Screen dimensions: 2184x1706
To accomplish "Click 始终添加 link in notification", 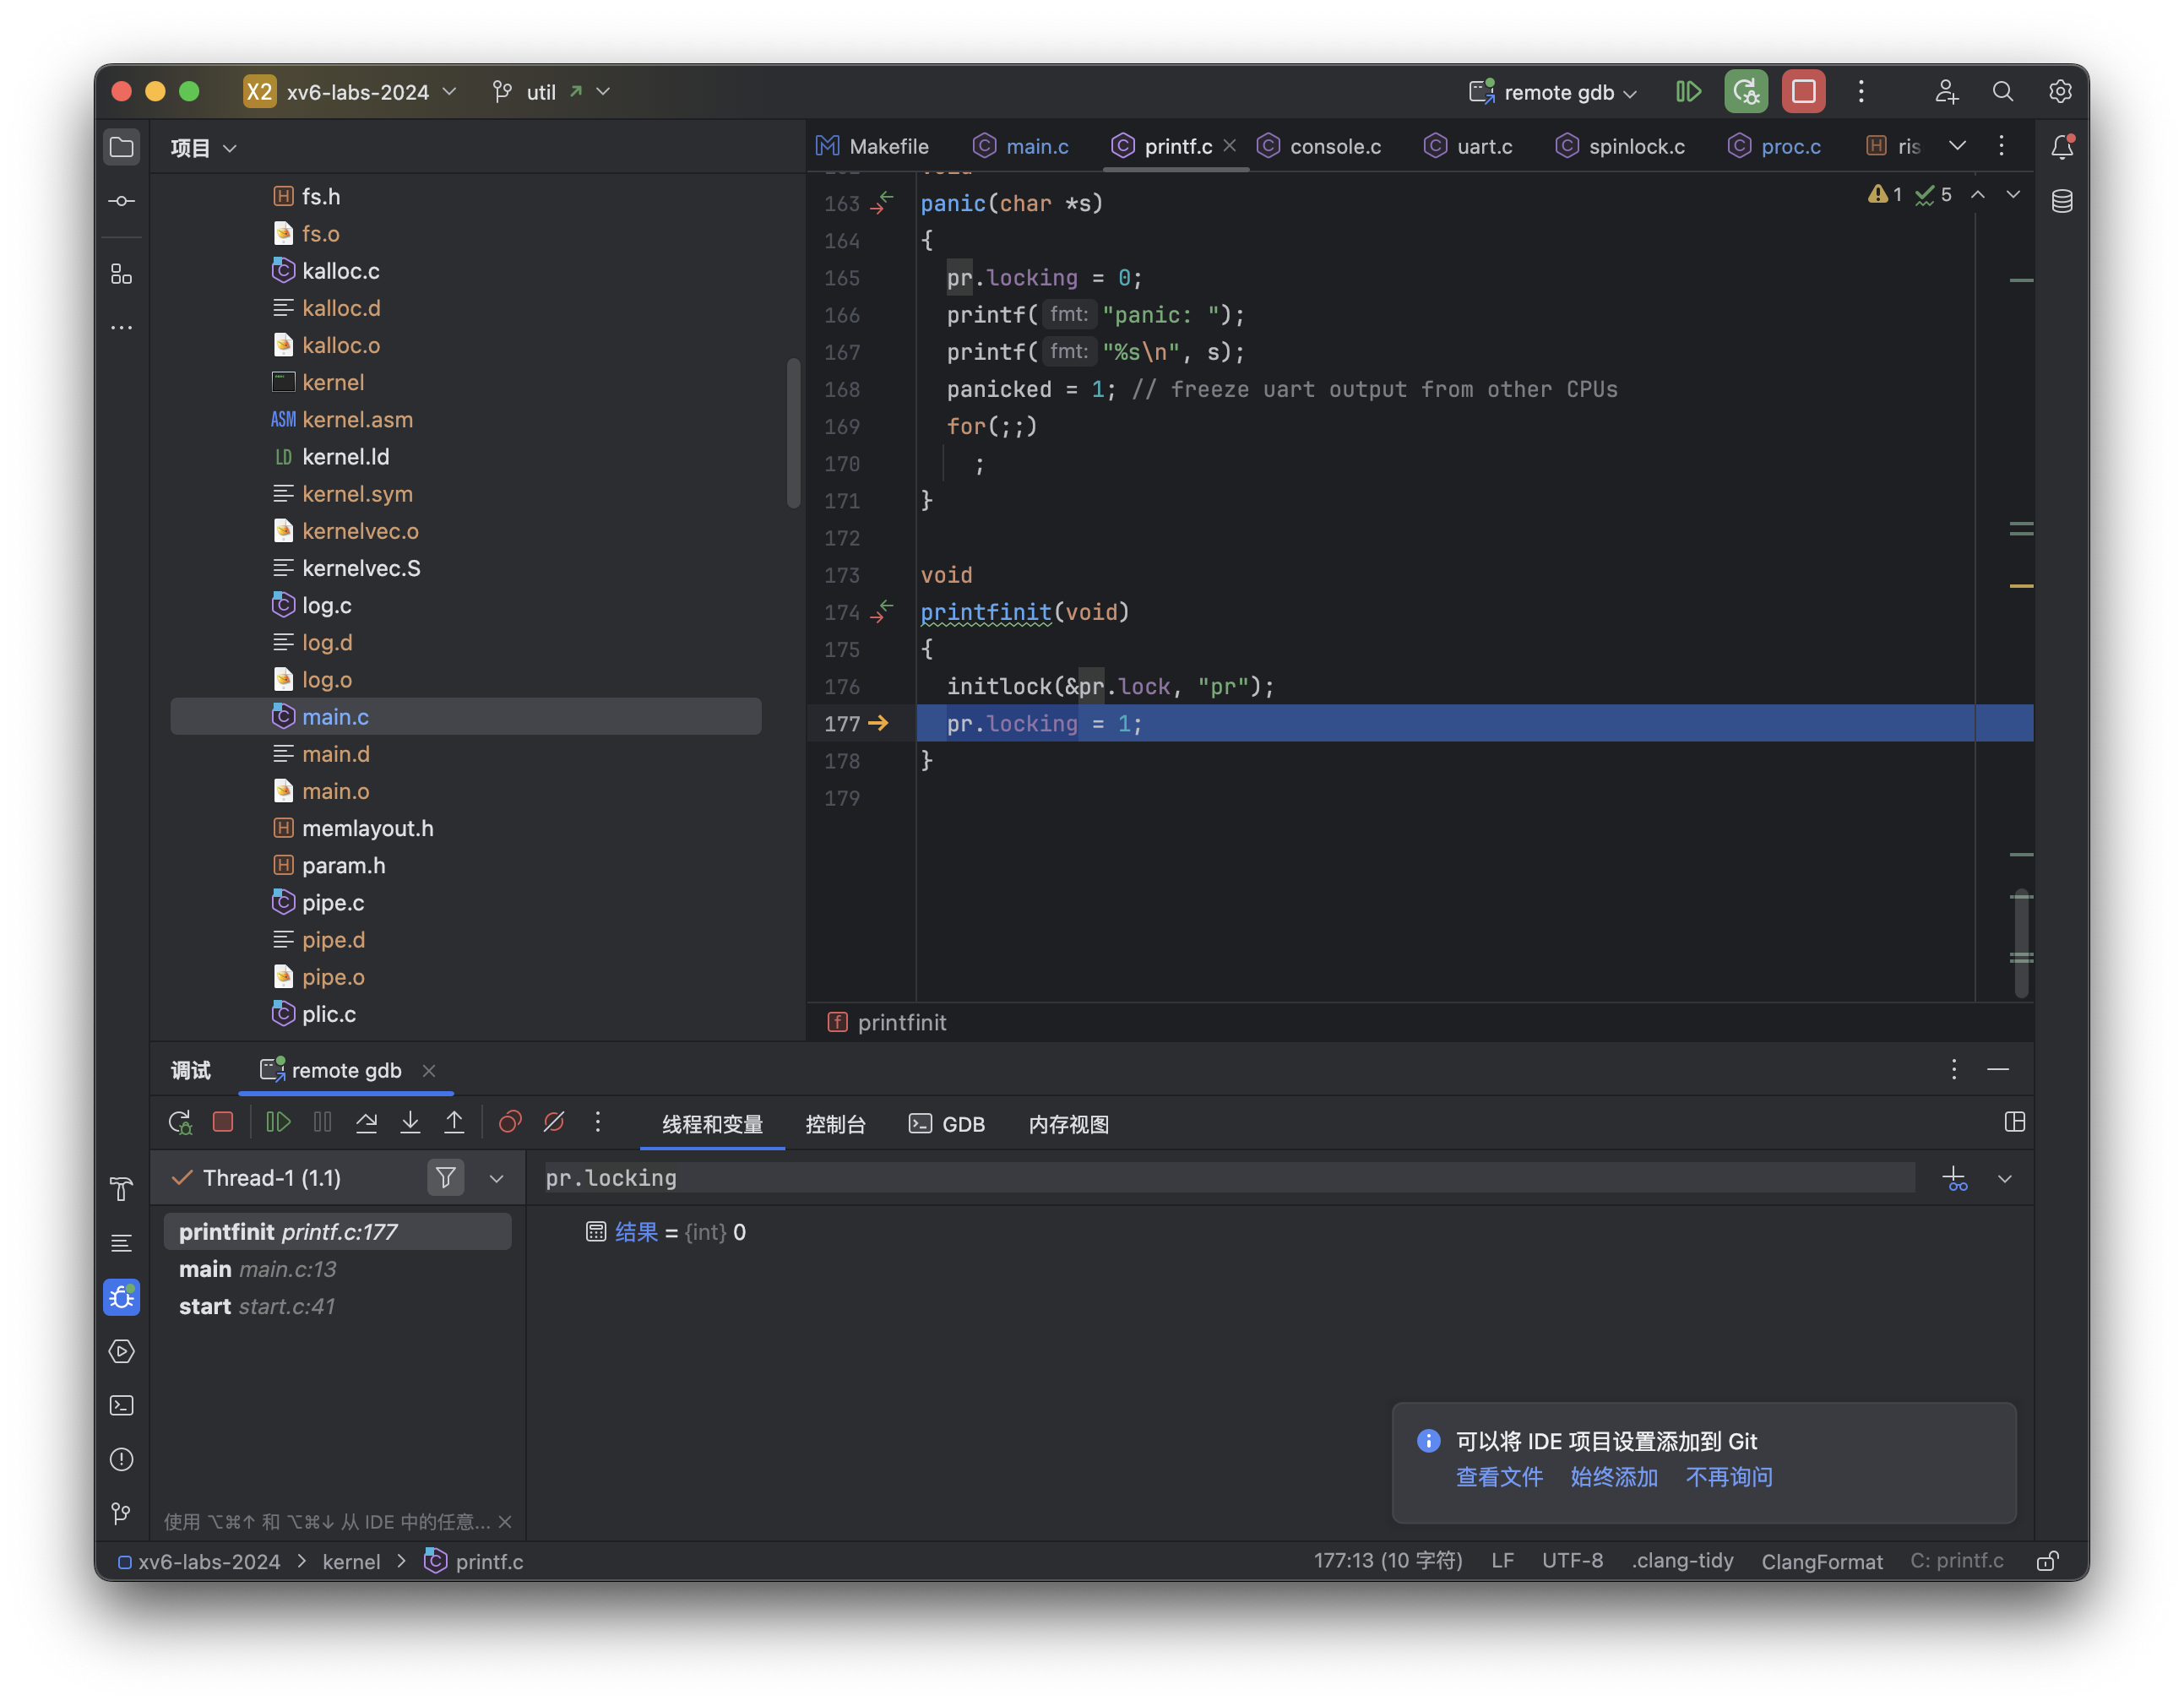I will click(x=1614, y=1477).
